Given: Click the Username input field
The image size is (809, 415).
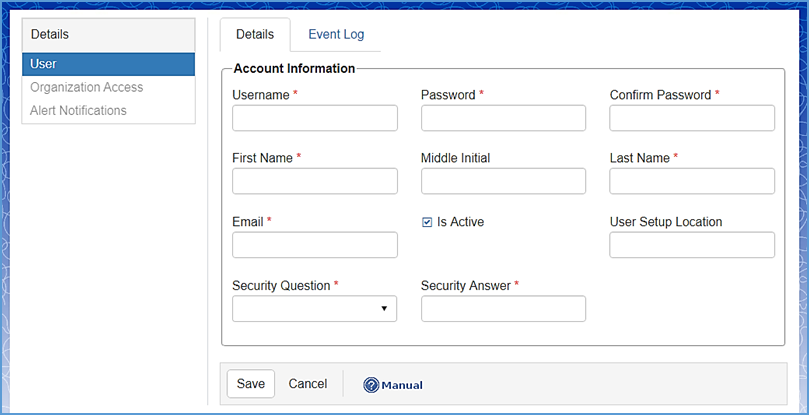Looking at the screenshot, I should pos(314,118).
